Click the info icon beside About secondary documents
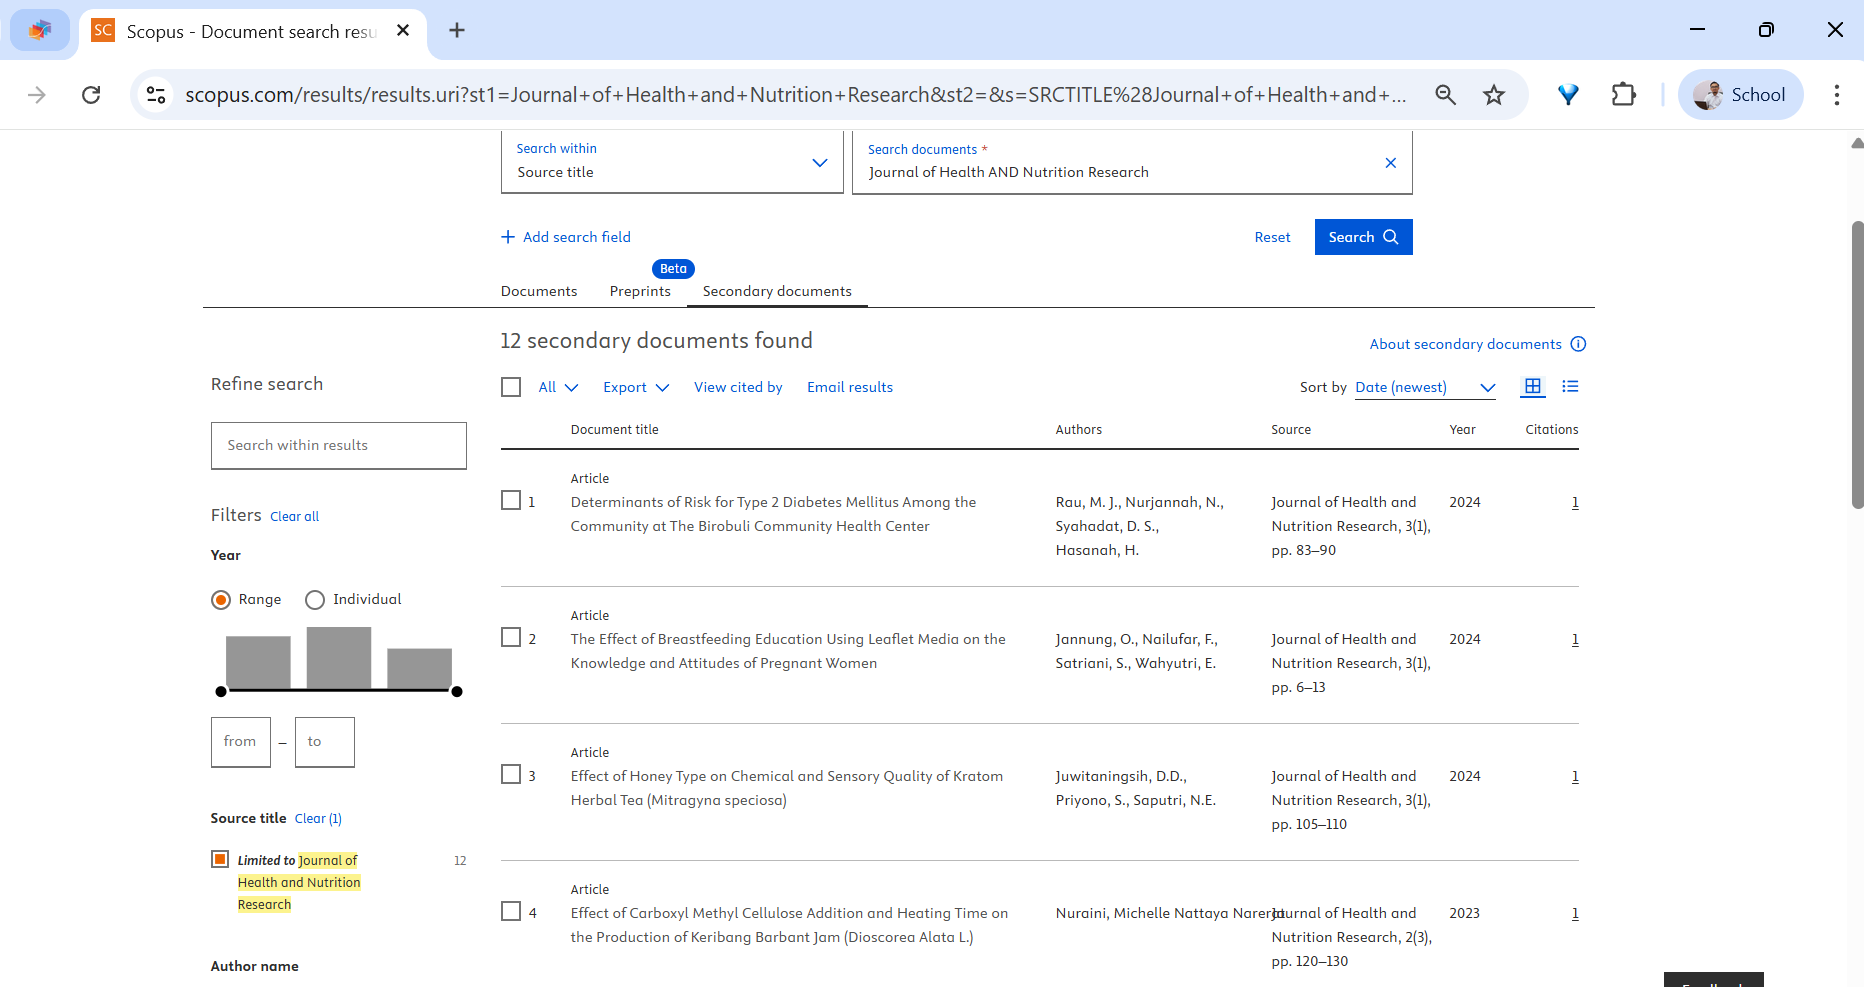1864x987 pixels. click(x=1578, y=344)
